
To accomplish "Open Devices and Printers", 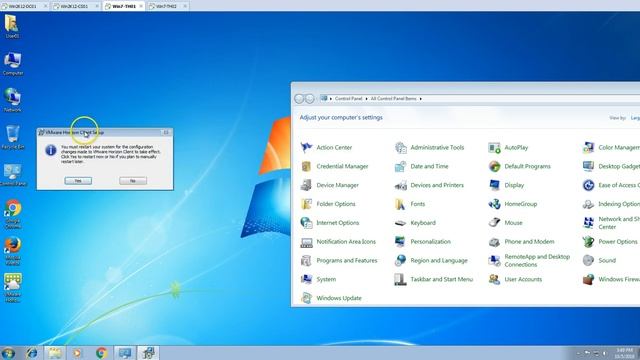I will click(429, 185).
